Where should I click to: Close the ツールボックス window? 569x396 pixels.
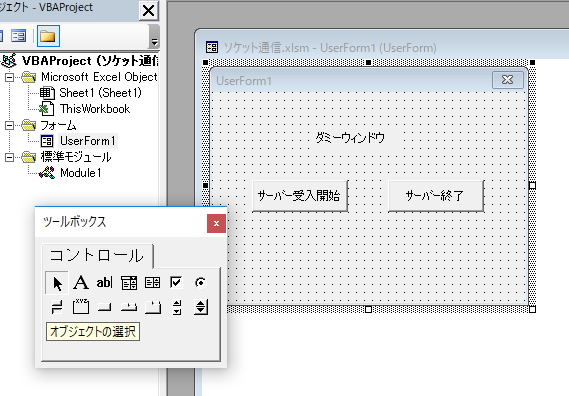coord(216,223)
